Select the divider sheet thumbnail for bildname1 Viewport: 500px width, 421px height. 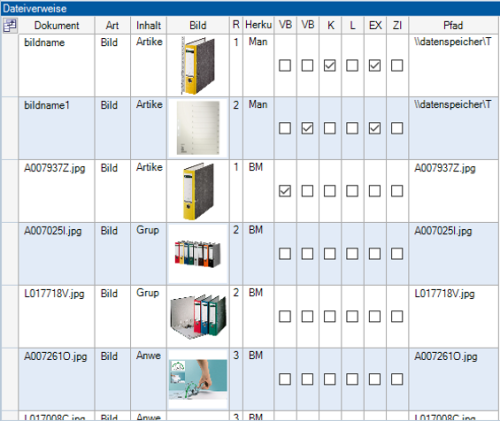[198, 128]
